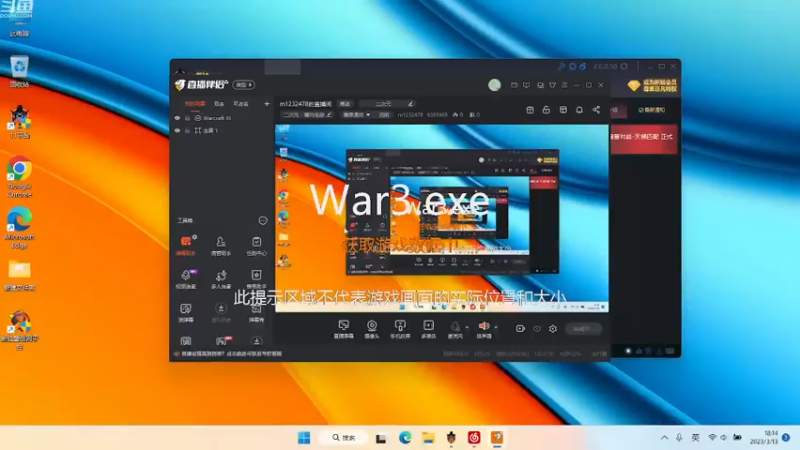Image resolution: width=800 pixels, height=450 pixels.
Task: Toggle visibility of the 全屏 1 source
Action: (x=178, y=131)
